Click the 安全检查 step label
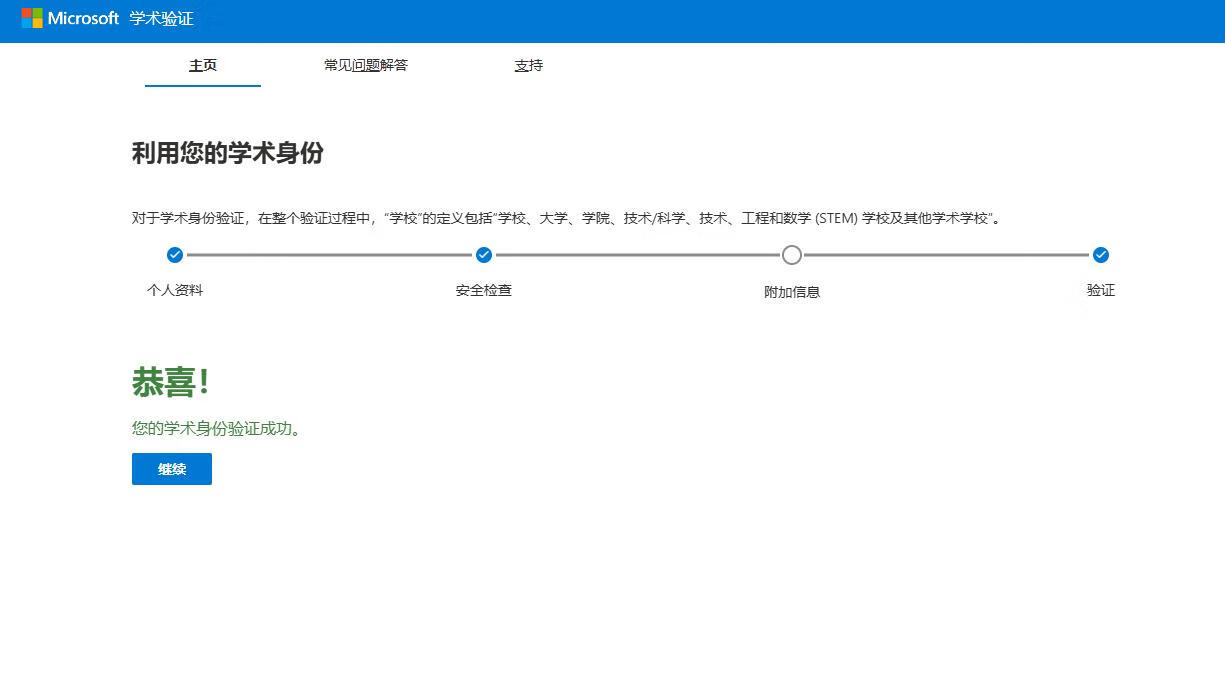1225x683 pixels. (484, 290)
